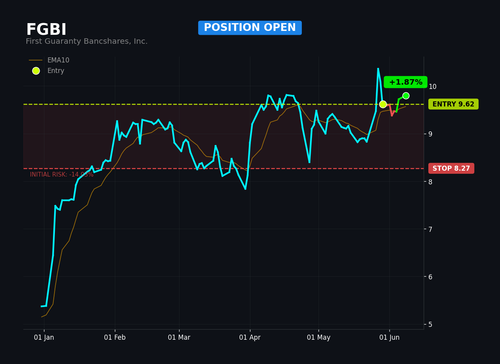Click First Guaranty Bancshares, Inc. subtitle
The image size is (500, 364).
click(x=87, y=41)
